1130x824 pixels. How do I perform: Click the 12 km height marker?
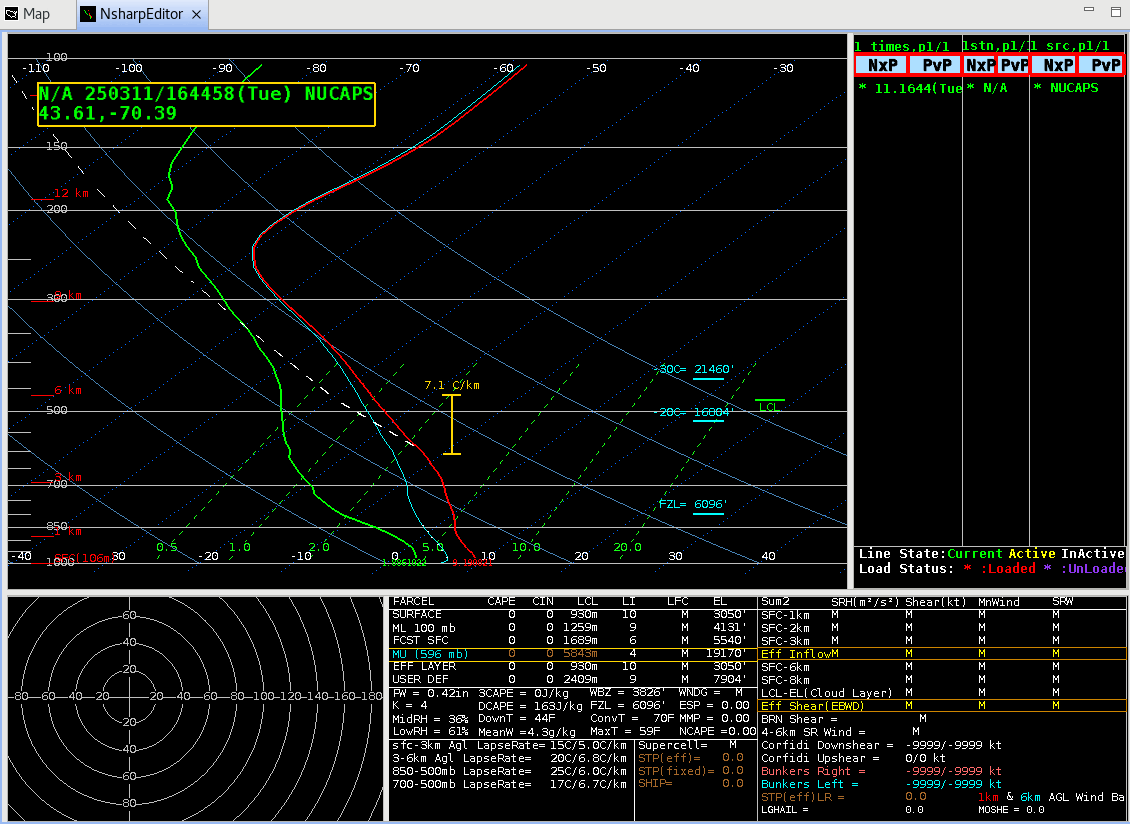pyautogui.click(x=71, y=193)
